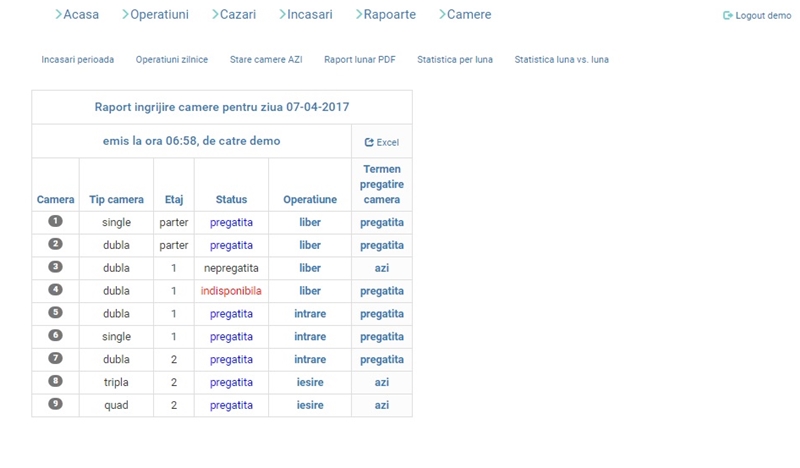The image size is (800, 468).
Task: Export the report to Excel
Action: (381, 142)
